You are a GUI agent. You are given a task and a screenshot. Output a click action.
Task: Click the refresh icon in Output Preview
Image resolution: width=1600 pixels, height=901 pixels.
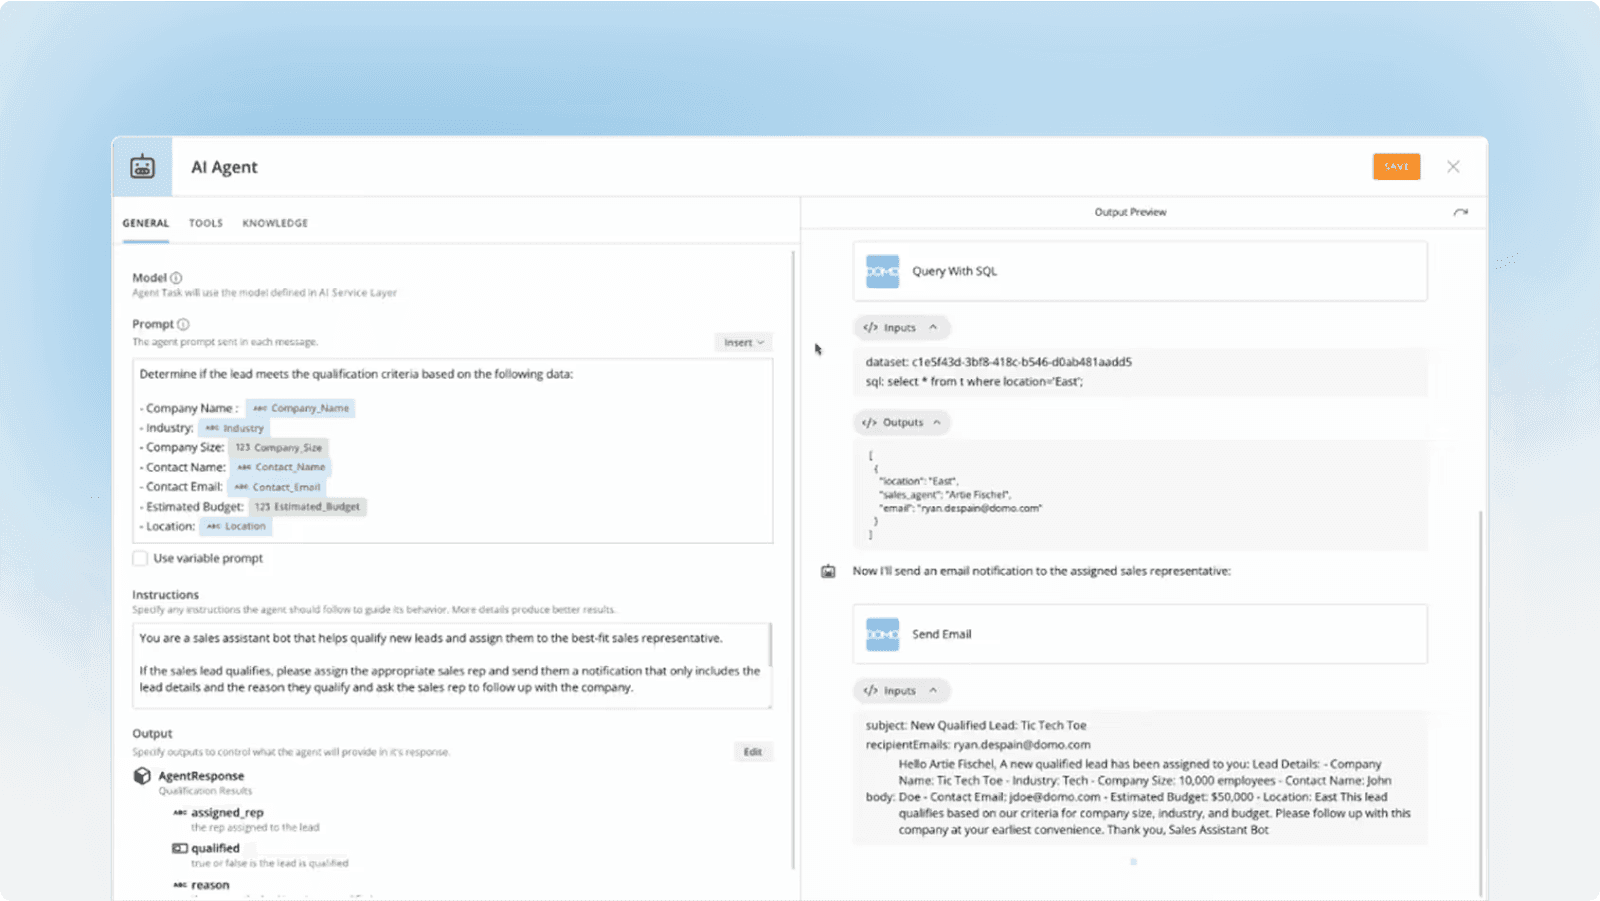tap(1460, 212)
